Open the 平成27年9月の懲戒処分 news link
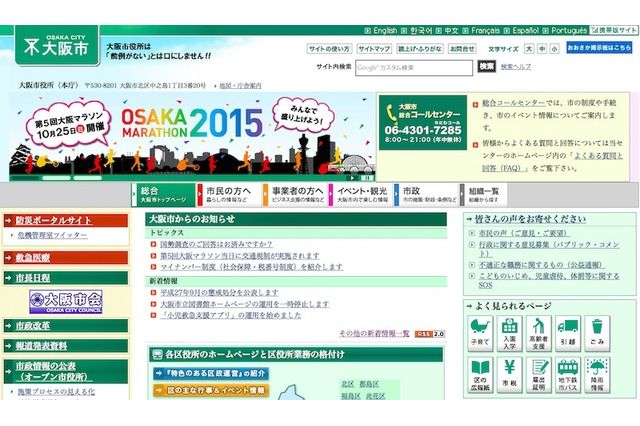The height and width of the screenshot is (426, 640). click(x=219, y=293)
